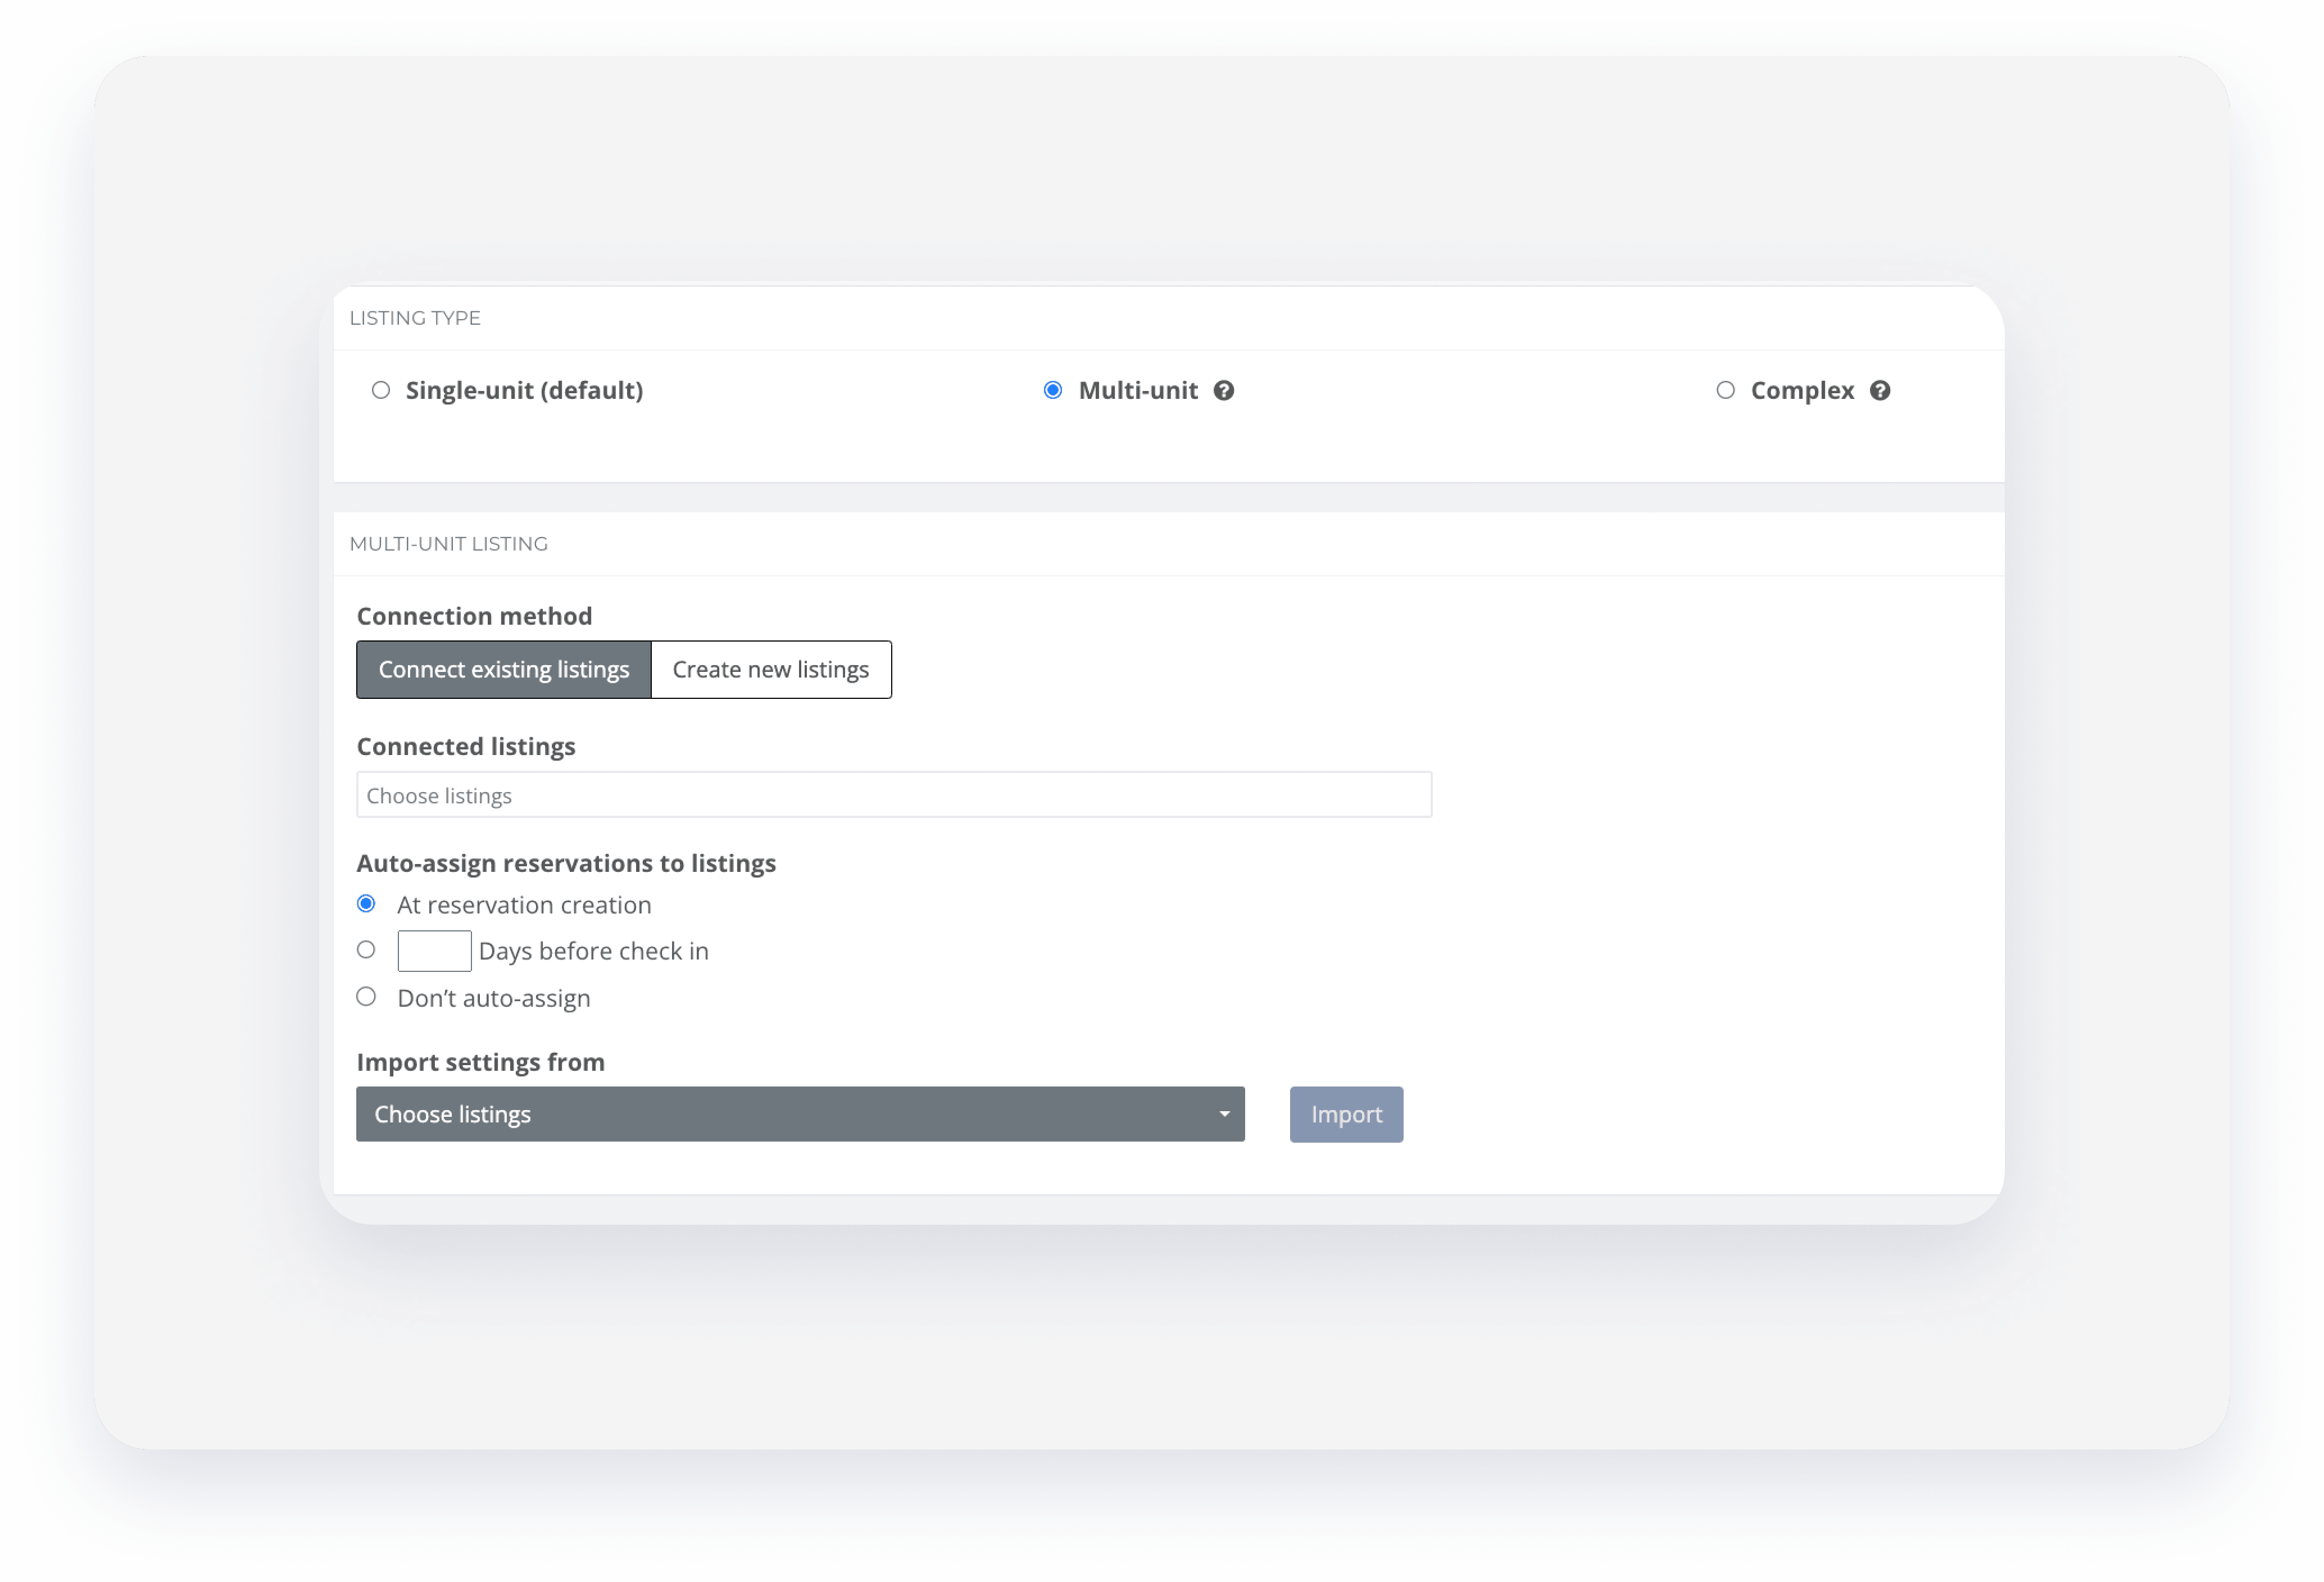Focus the Connected listings Choose listings field
The width and height of the screenshot is (2324, 1582).
tap(893, 795)
